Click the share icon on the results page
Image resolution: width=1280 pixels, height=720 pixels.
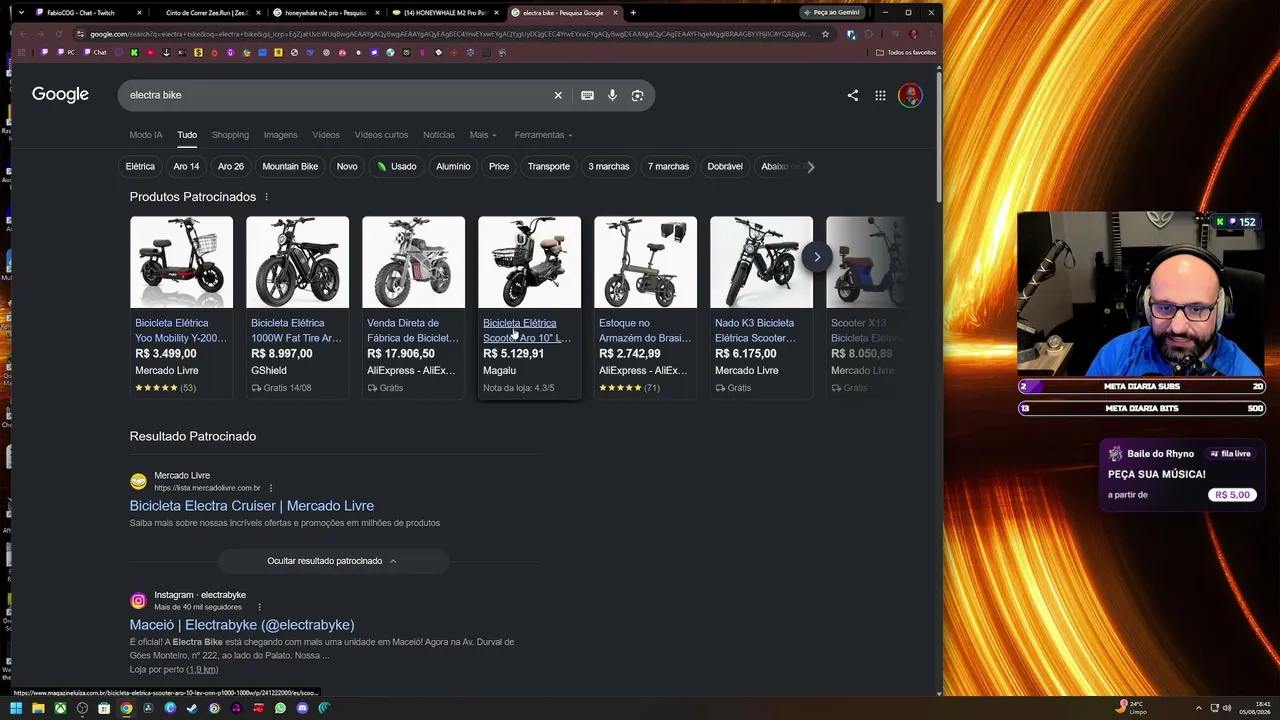tap(853, 95)
